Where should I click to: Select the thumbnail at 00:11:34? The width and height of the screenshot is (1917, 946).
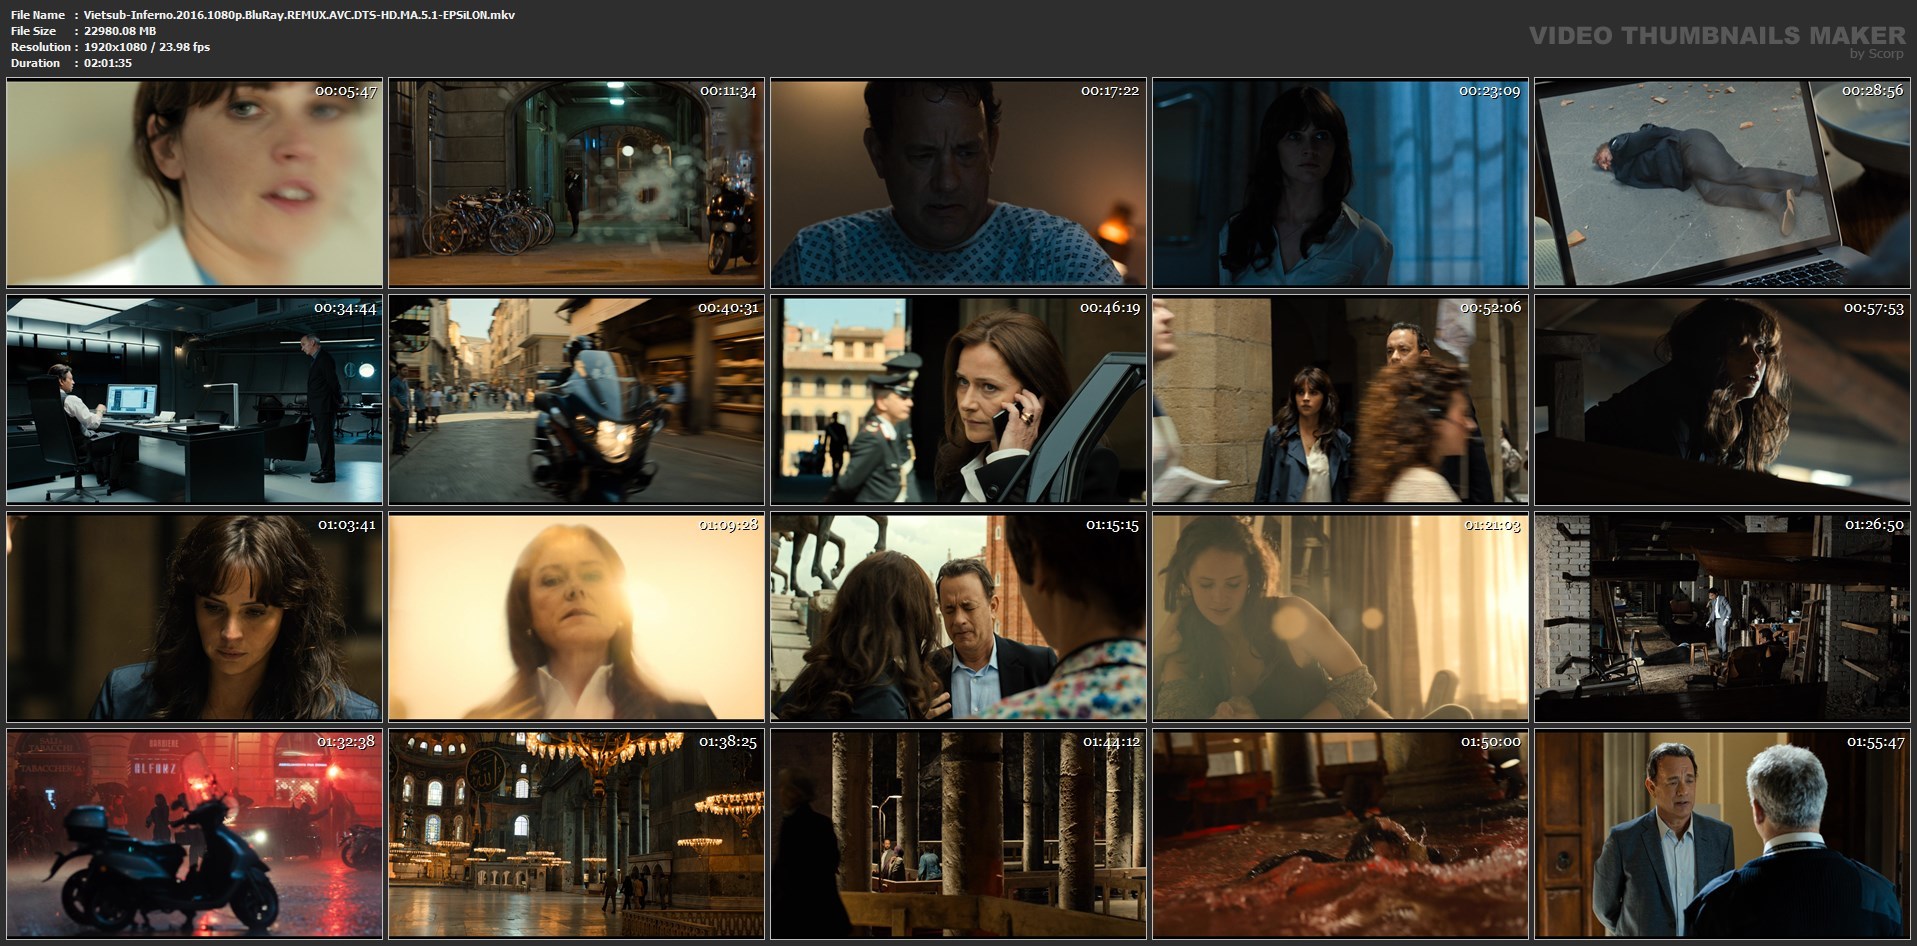pos(576,184)
